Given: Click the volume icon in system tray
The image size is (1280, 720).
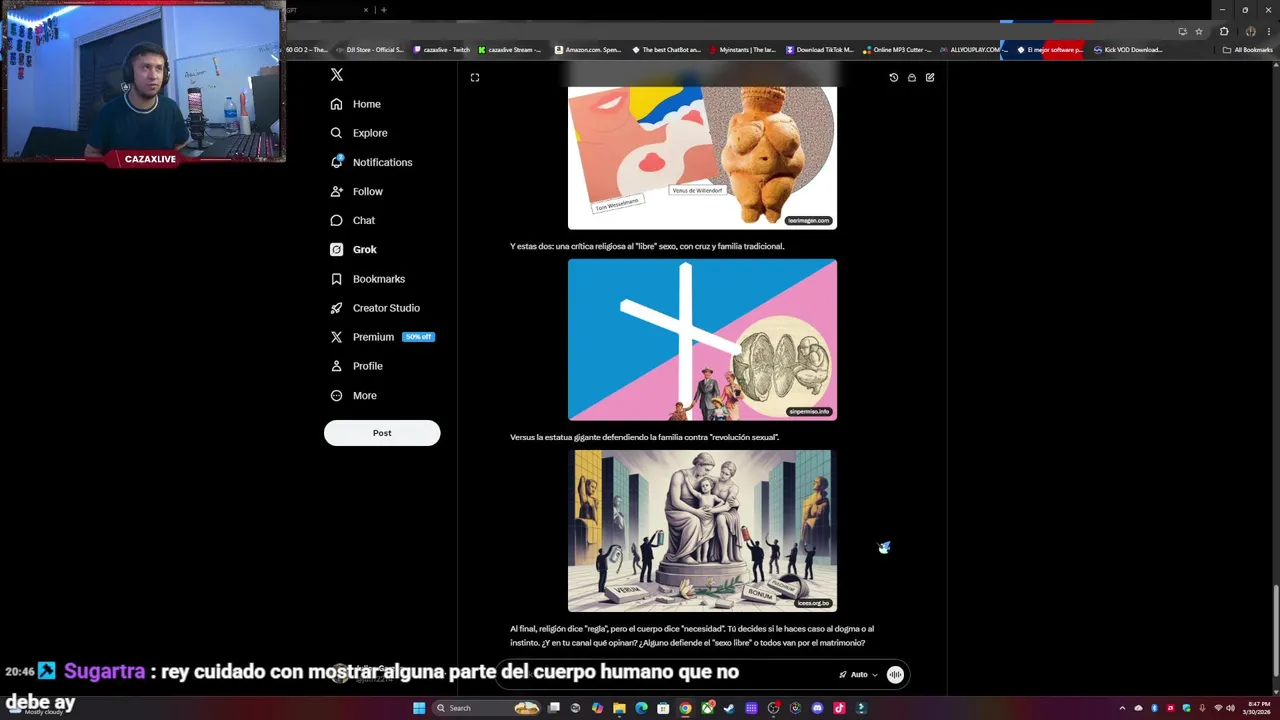Looking at the screenshot, I should pos(1230,708).
